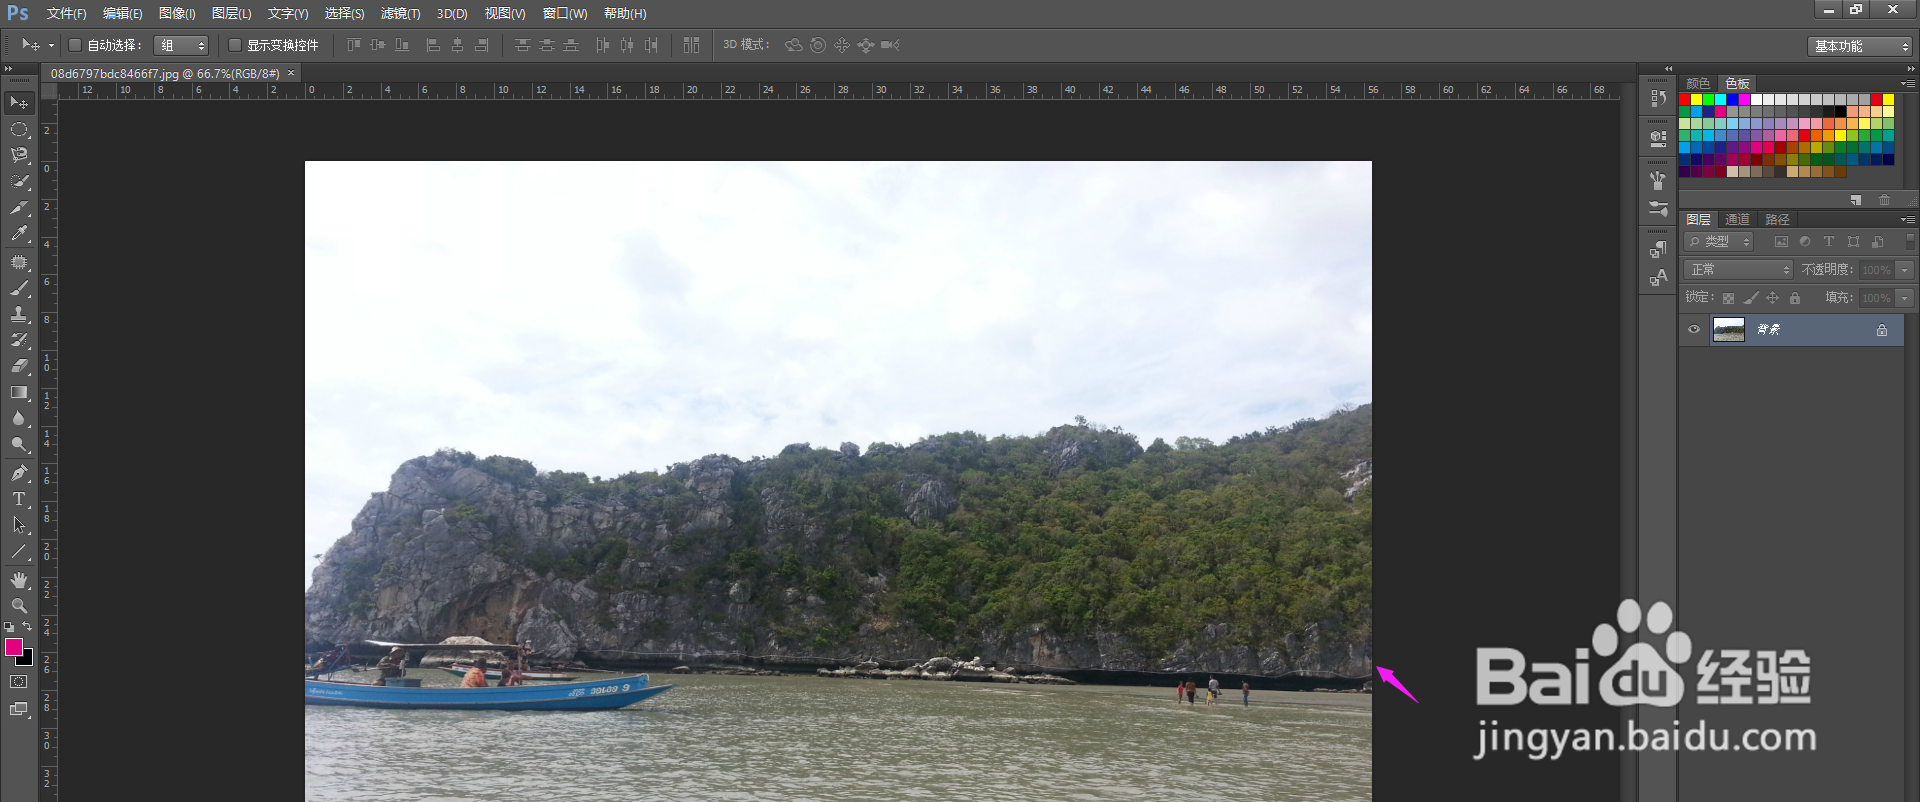Open the 视图(V) menu
This screenshot has height=802, width=1920.
point(505,13)
